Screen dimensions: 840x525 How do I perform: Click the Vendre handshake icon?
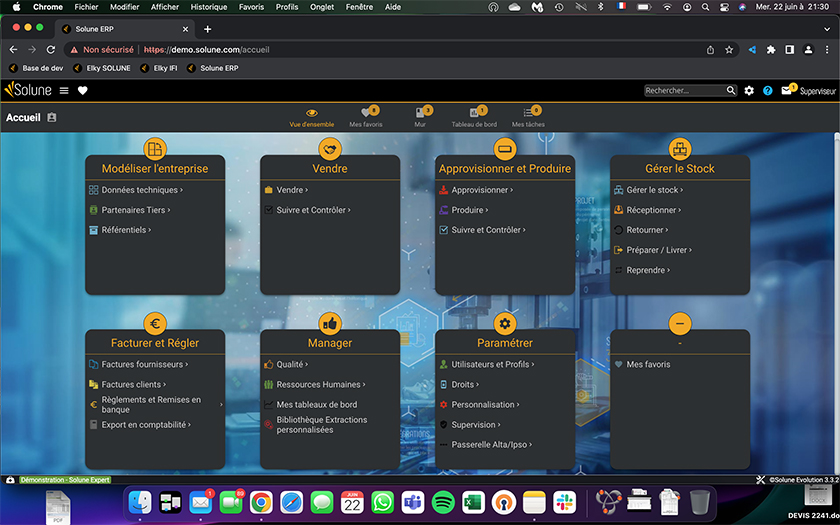[330, 149]
